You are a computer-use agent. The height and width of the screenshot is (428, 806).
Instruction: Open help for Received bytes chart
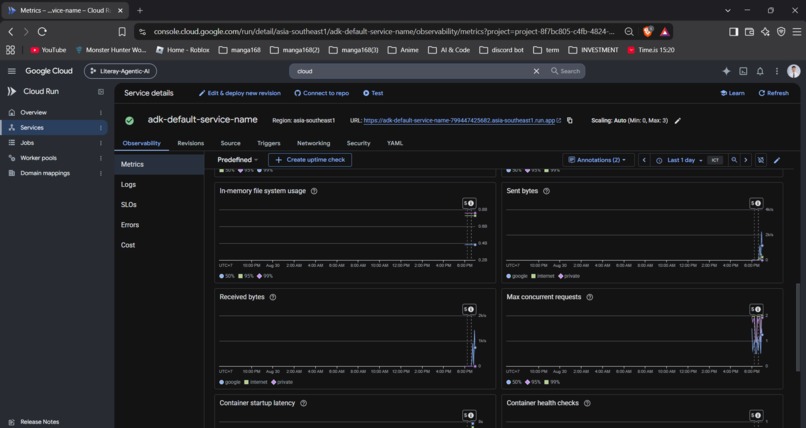[x=273, y=297]
